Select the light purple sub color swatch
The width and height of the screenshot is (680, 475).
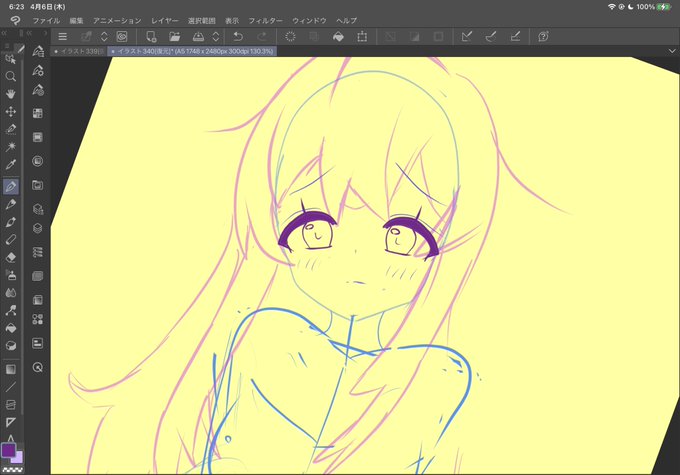18,458
